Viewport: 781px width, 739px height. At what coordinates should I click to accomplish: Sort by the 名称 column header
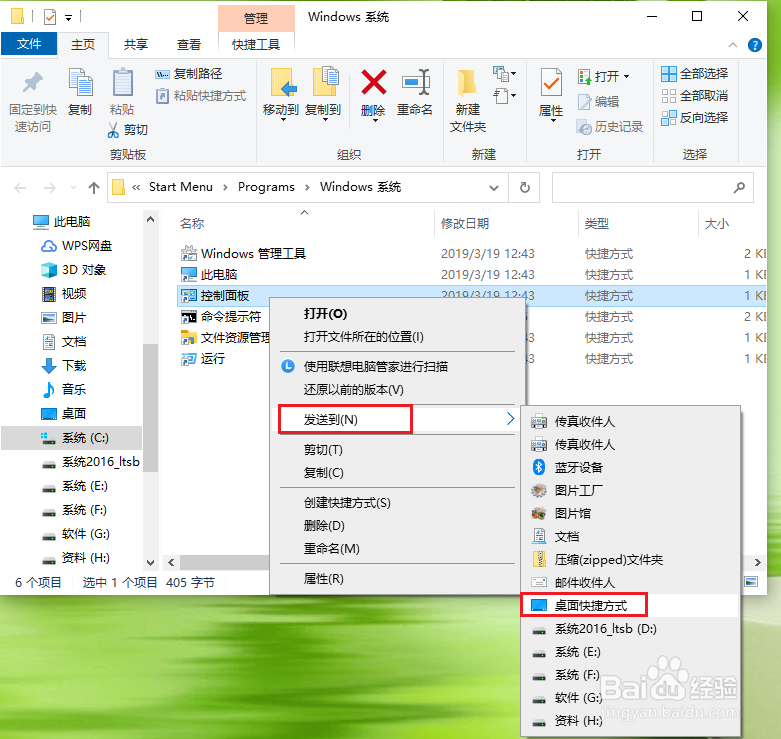click(192, 224)
